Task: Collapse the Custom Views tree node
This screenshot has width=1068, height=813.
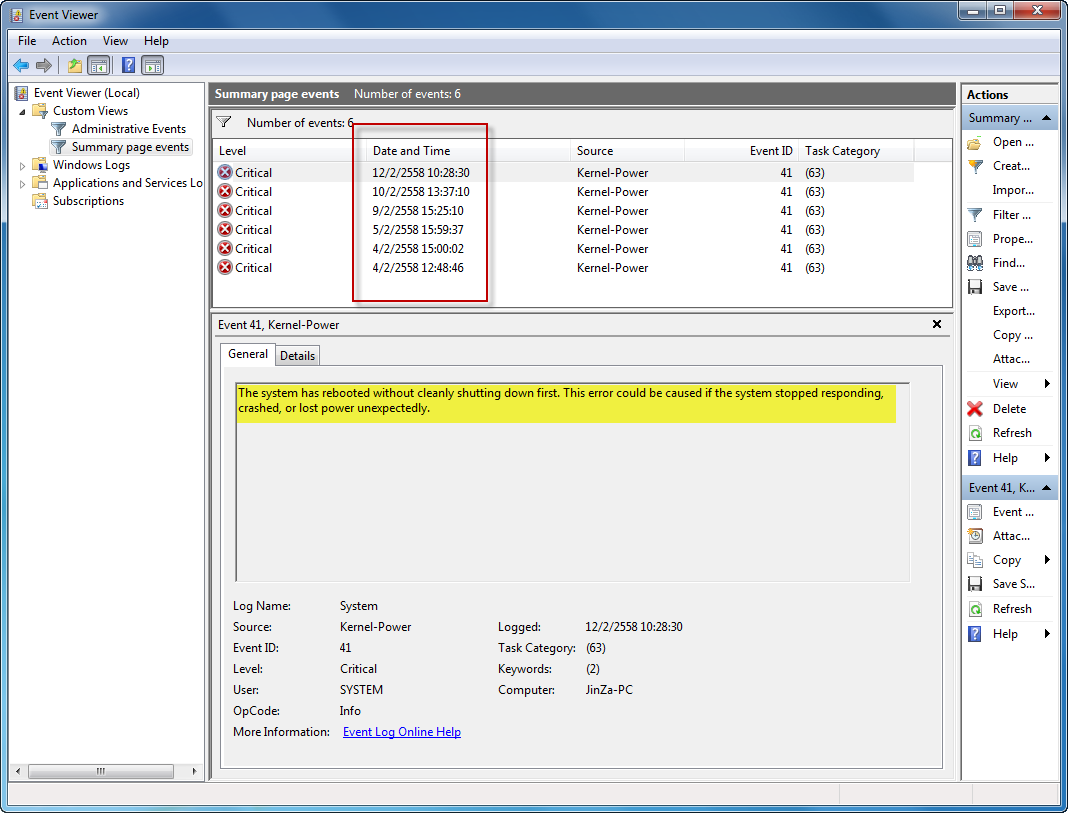Action: (22, 112)
